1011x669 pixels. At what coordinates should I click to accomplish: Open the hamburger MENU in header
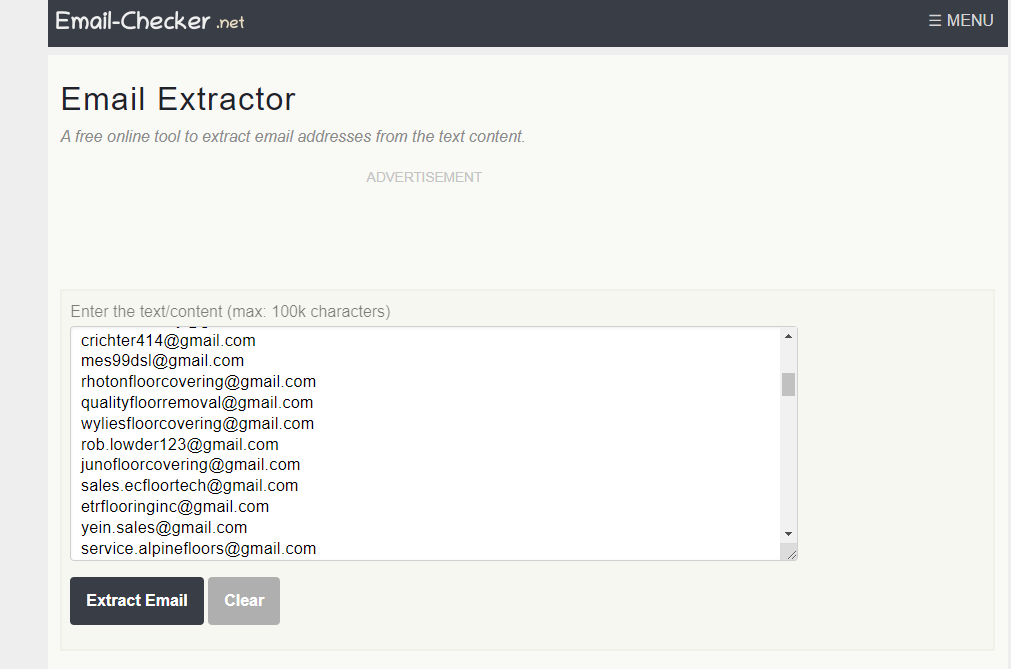coord(960,20)
